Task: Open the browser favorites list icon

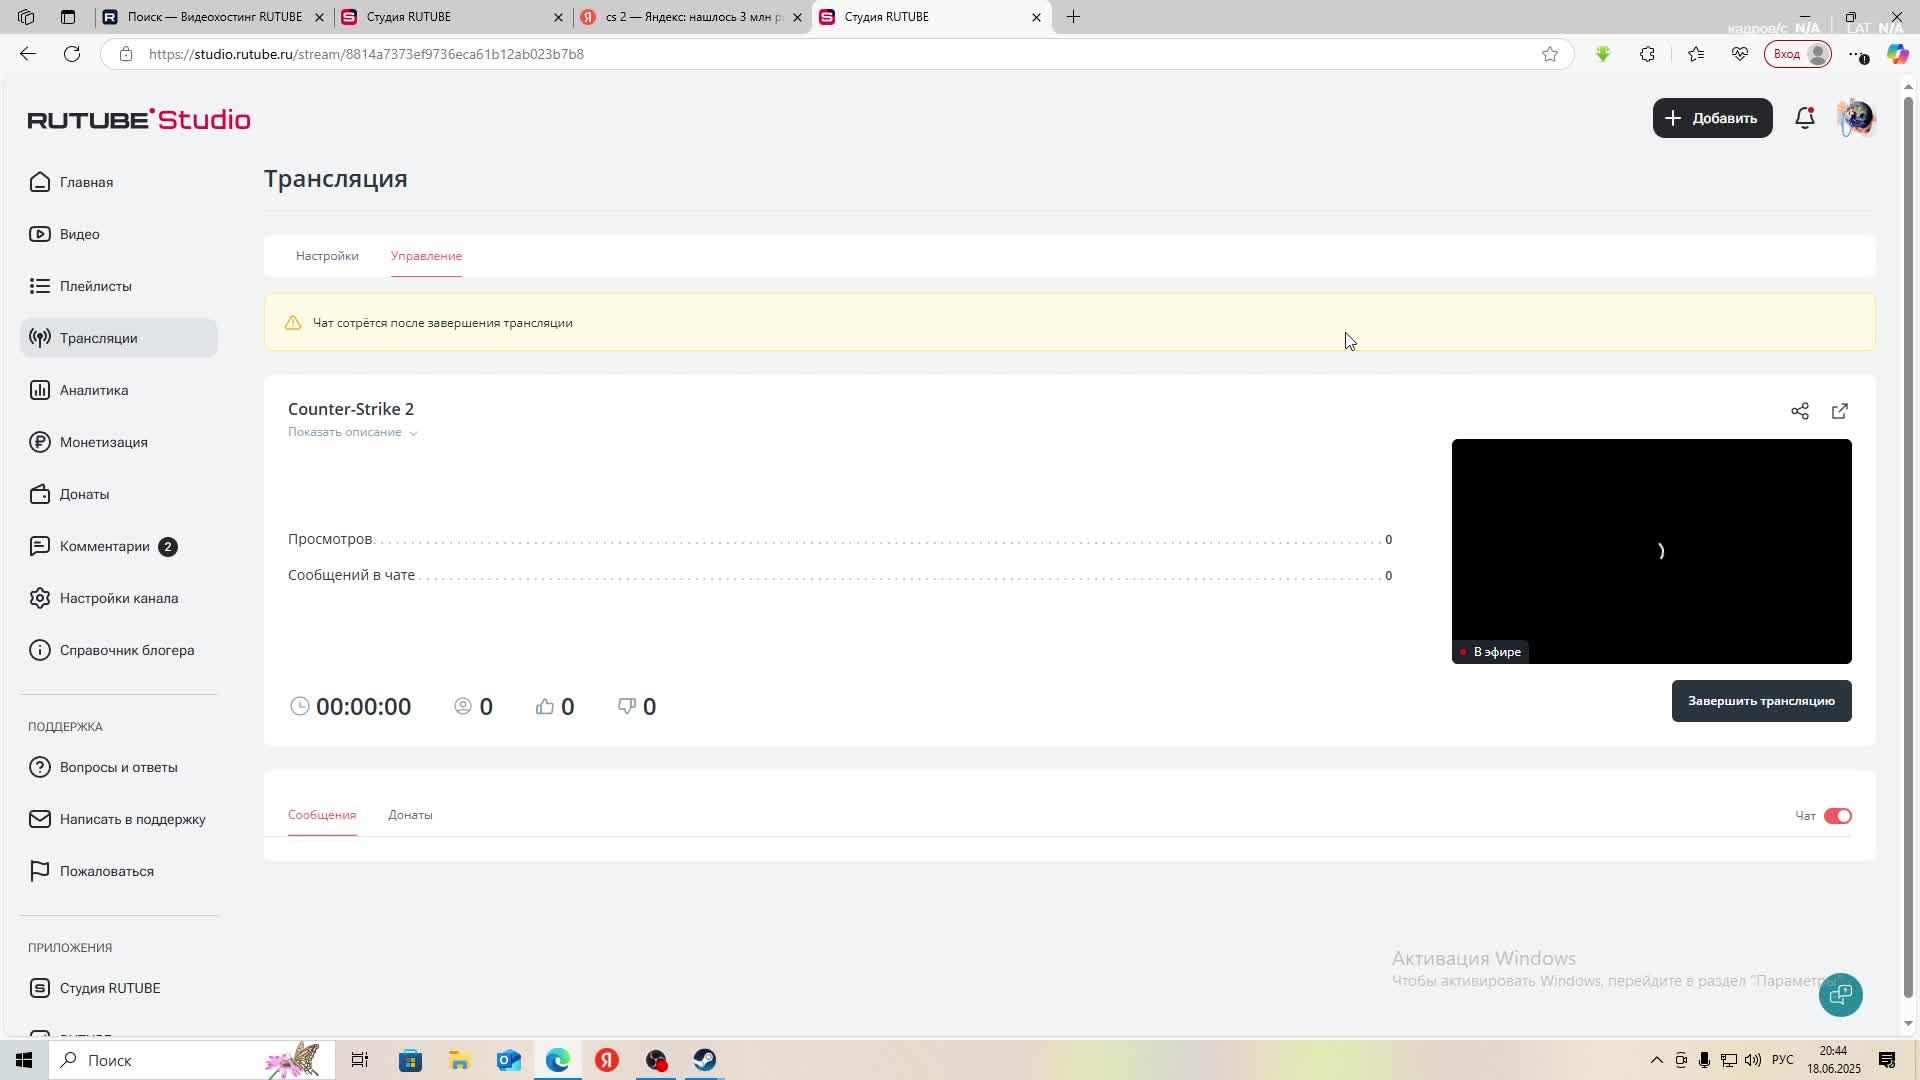Action: (x=1695, y=54)
